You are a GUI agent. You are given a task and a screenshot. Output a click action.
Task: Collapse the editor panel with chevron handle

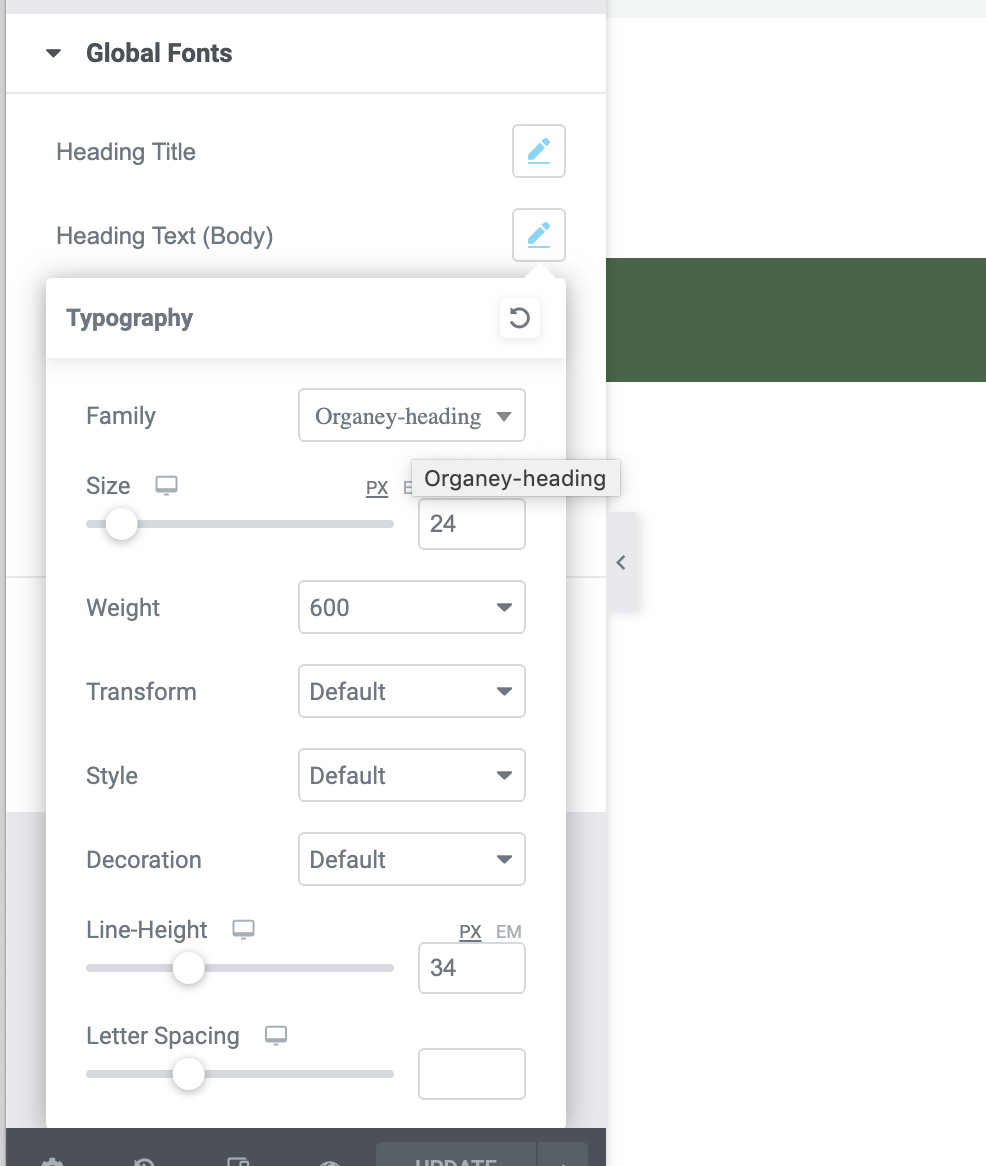(x=622, y=562)
